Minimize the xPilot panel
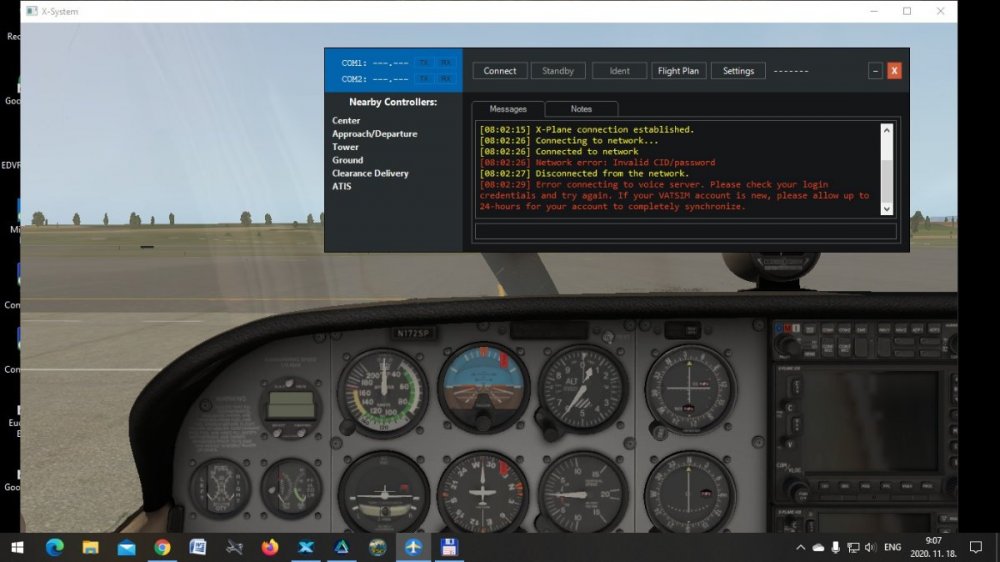This screenshot has height=562, width=1000. click(x=875, y=71)
